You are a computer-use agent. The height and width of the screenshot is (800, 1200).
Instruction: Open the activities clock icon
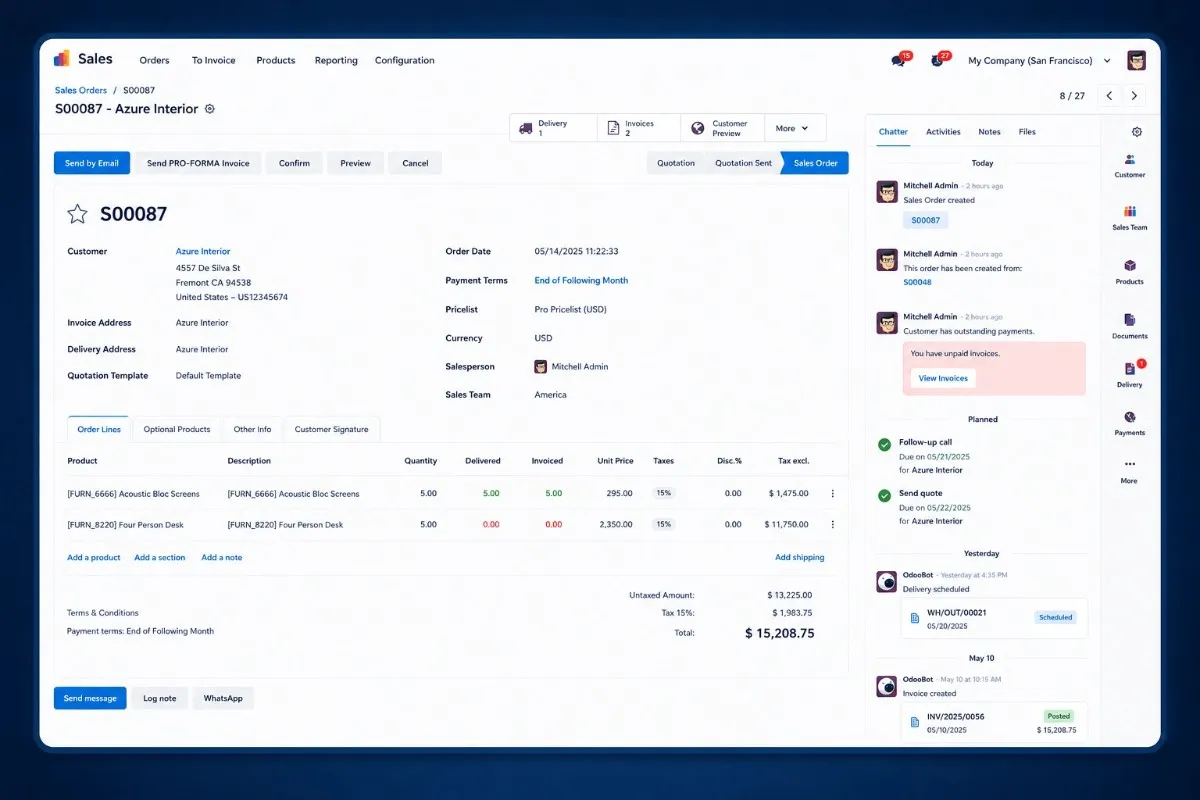click(x=937, y=61)
